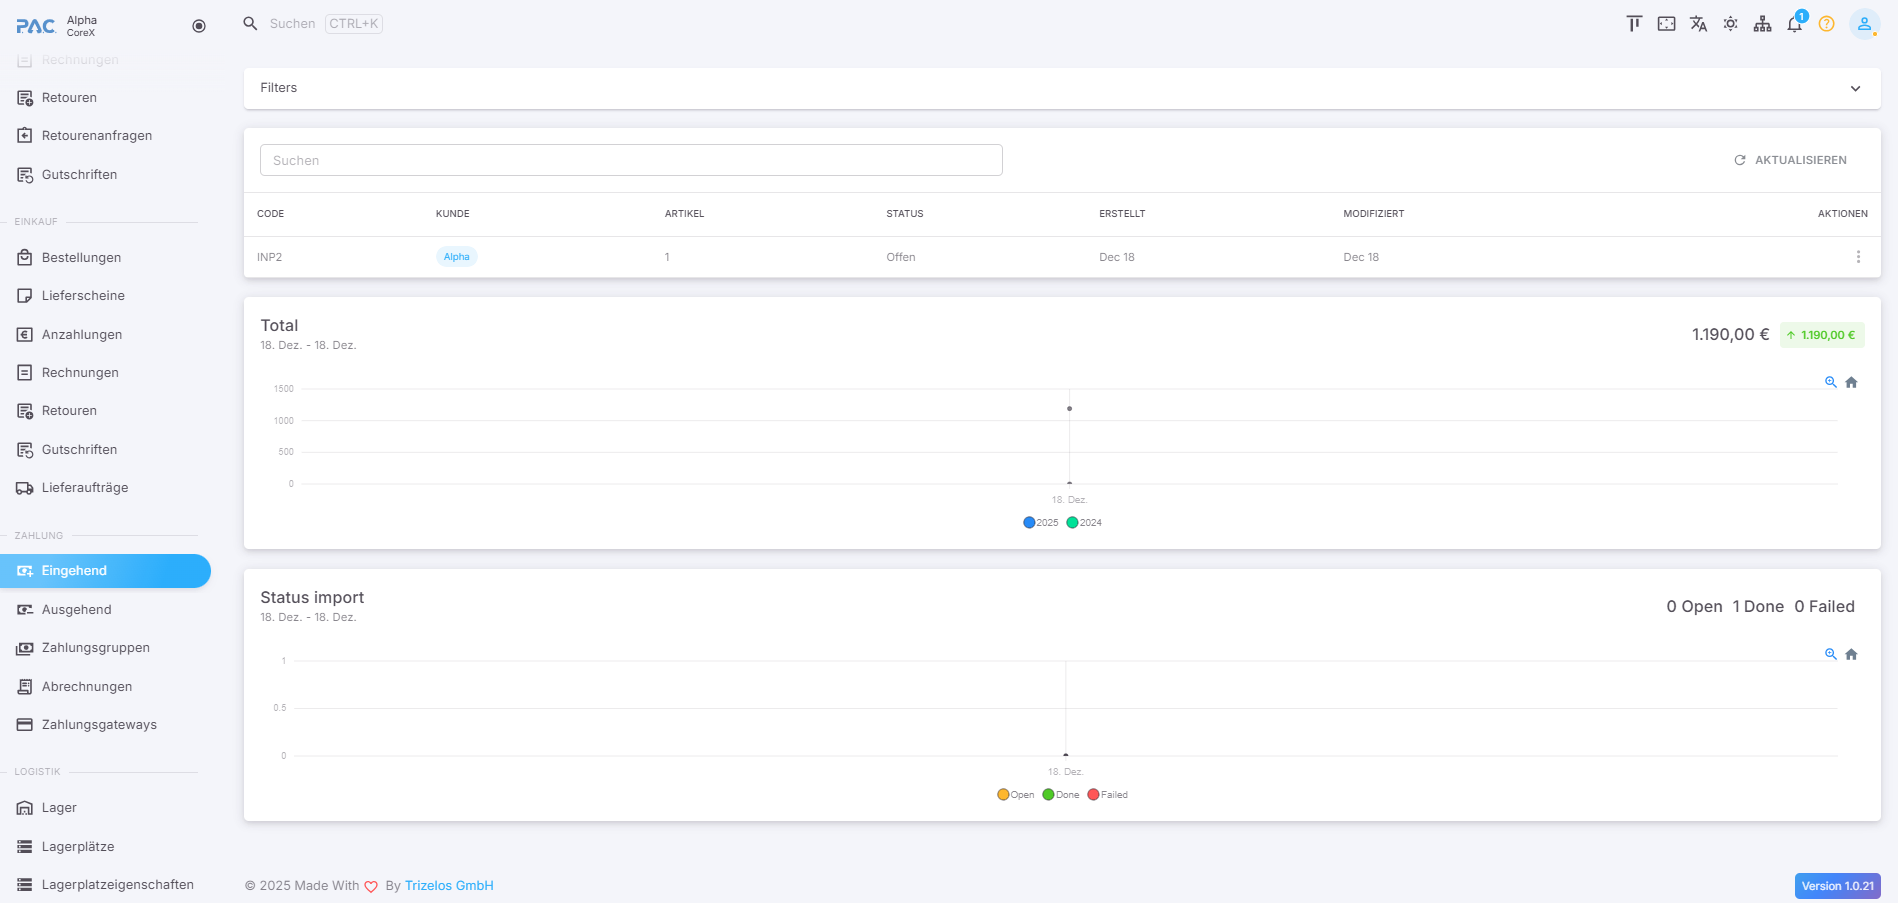Screen dimensions: 1898x903
Task: Hide the Failed series in legend
Action: click(1107, 795)
